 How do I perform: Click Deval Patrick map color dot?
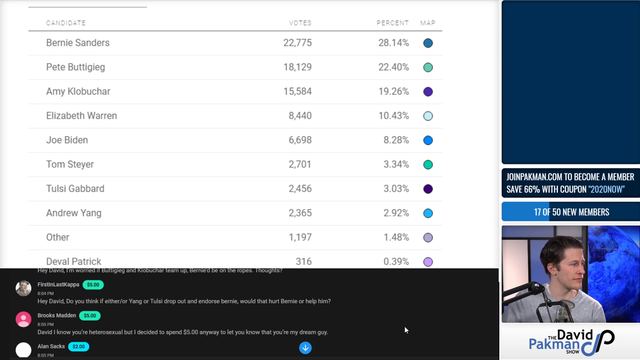(x=428, y=262)
